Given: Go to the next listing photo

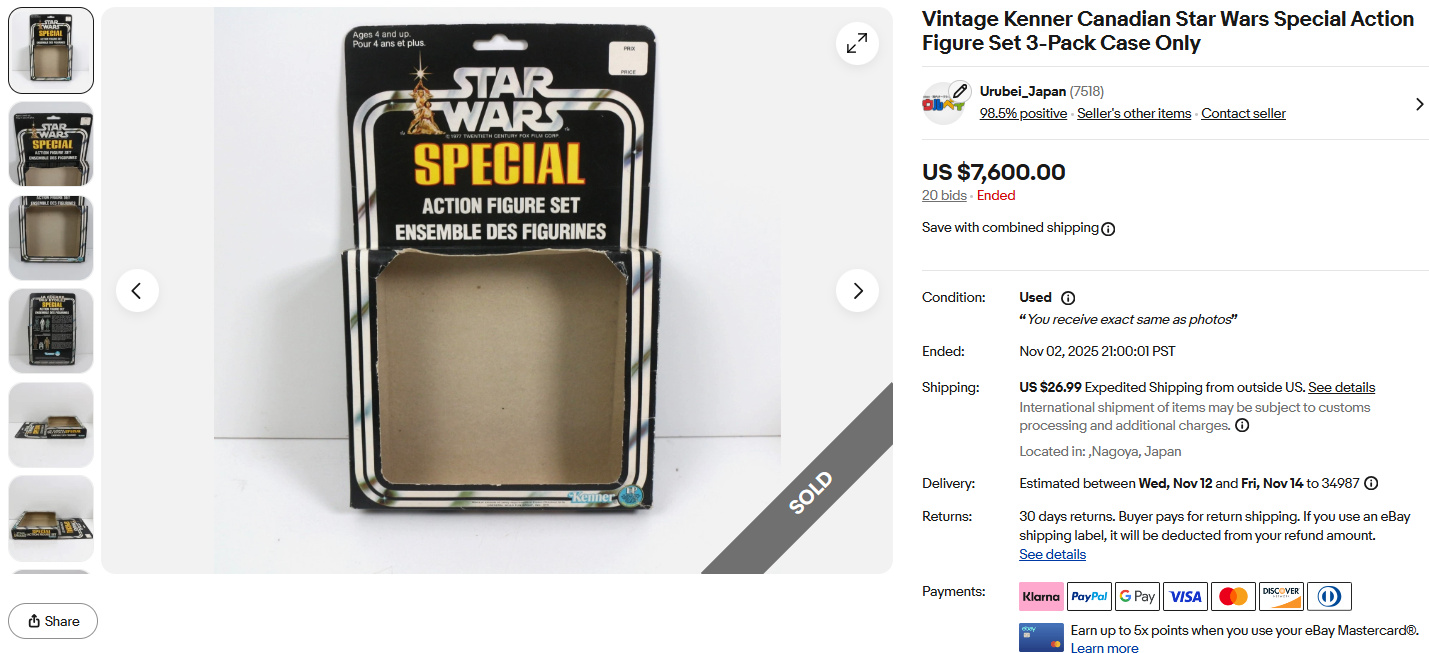Looking at the screenshot, I should (857, 291).
